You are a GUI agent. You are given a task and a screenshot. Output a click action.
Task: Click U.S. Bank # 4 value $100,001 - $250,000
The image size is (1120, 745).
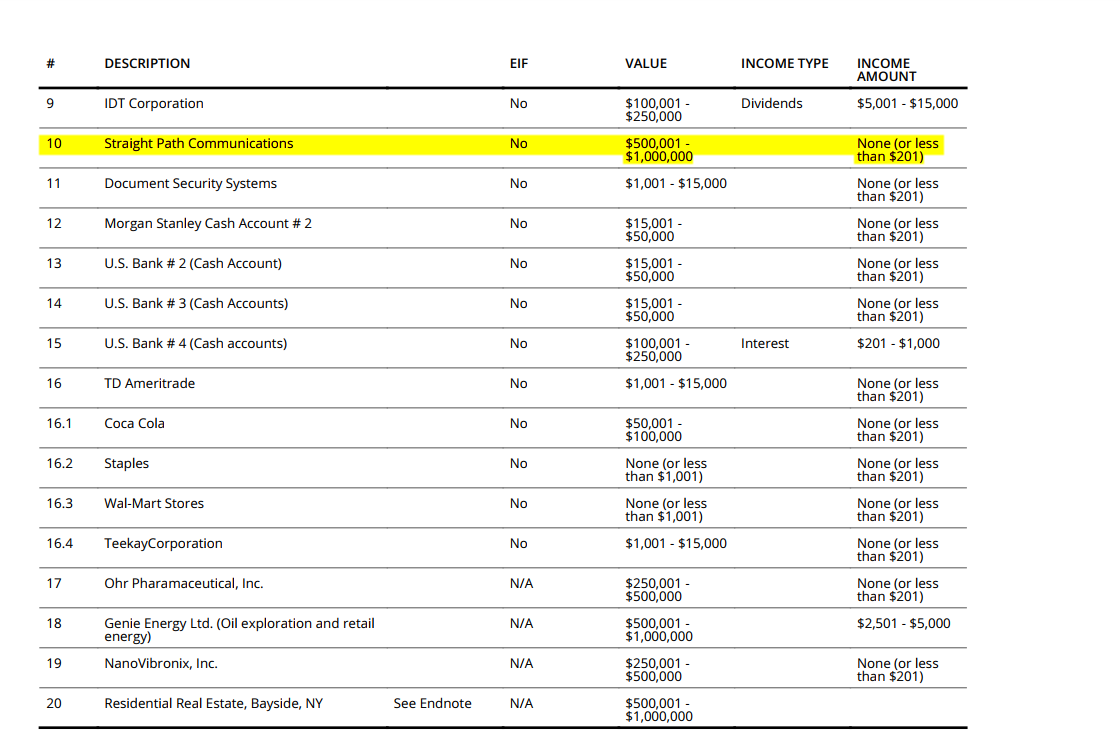click(x=657, y=350)
